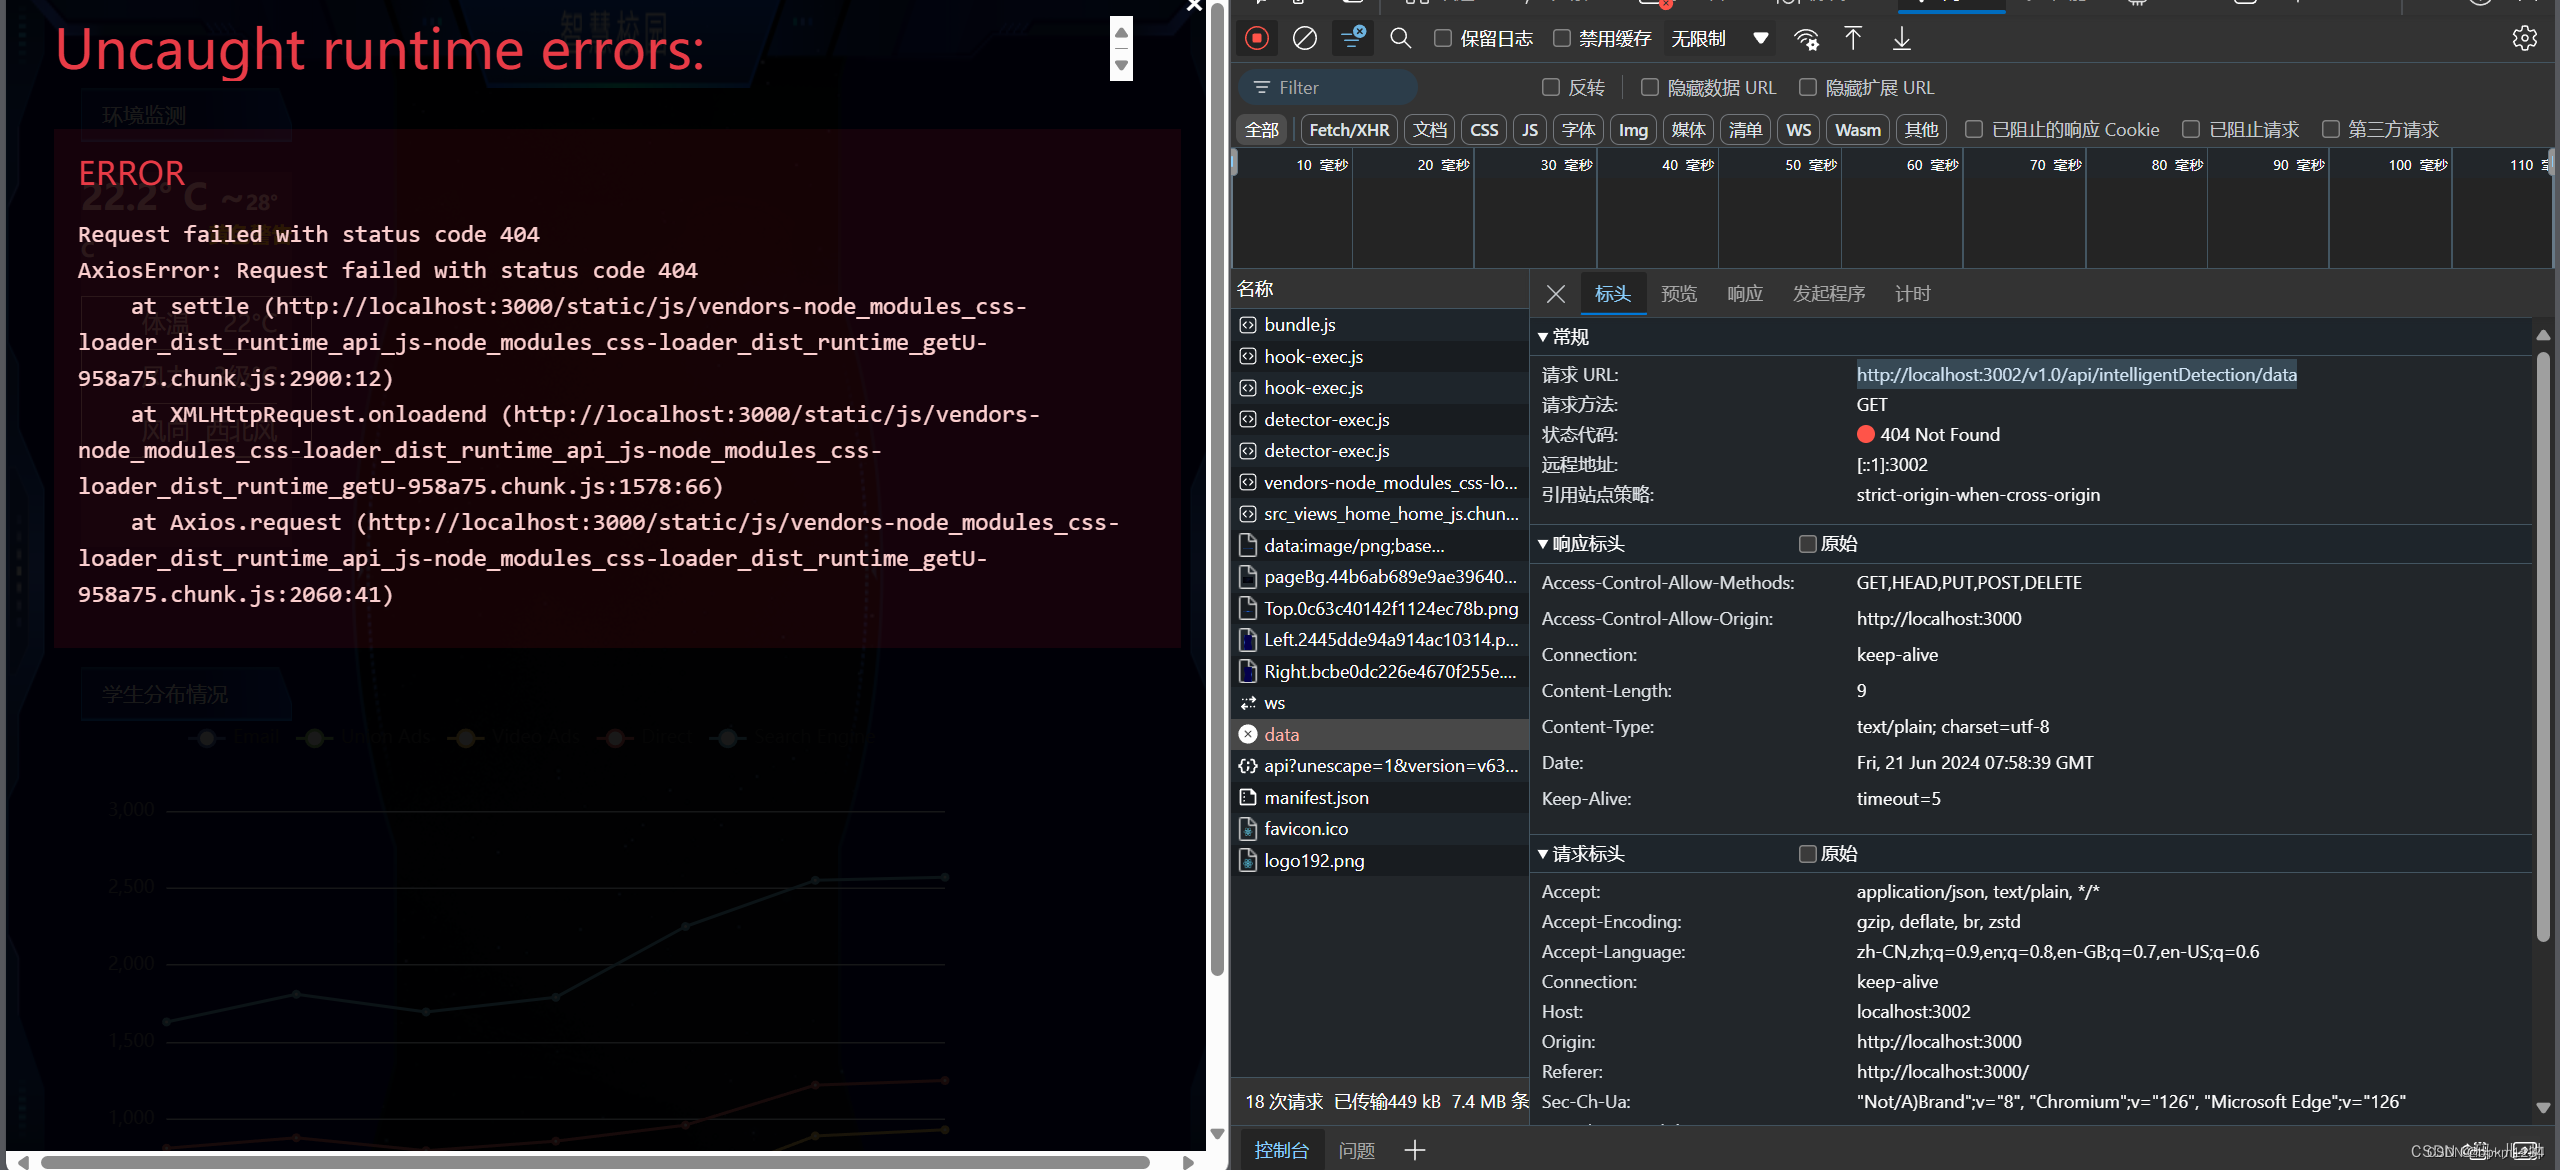Open network settings gear
The width and height of the screenshot is (2560, 1170).
pyautogui.click(x=2525, y=38)
